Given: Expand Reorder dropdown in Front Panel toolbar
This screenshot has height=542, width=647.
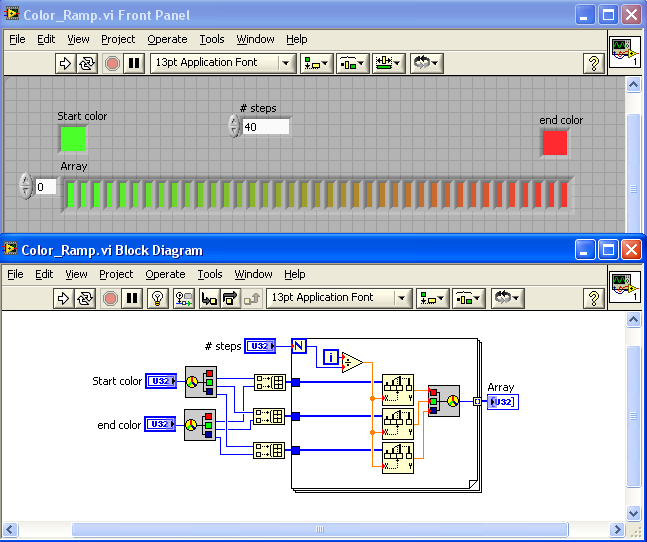Looking at the screenshot, I should (425, 63).
